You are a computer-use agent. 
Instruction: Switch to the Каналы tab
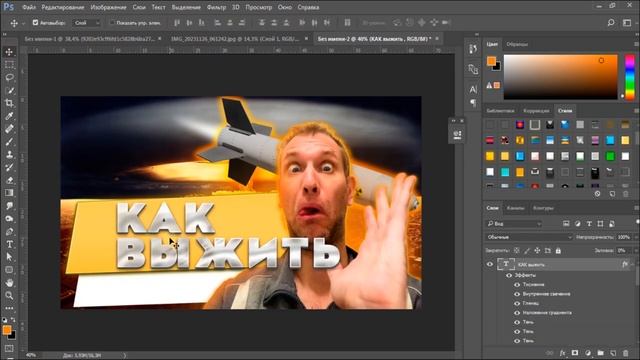click(516, 208)
